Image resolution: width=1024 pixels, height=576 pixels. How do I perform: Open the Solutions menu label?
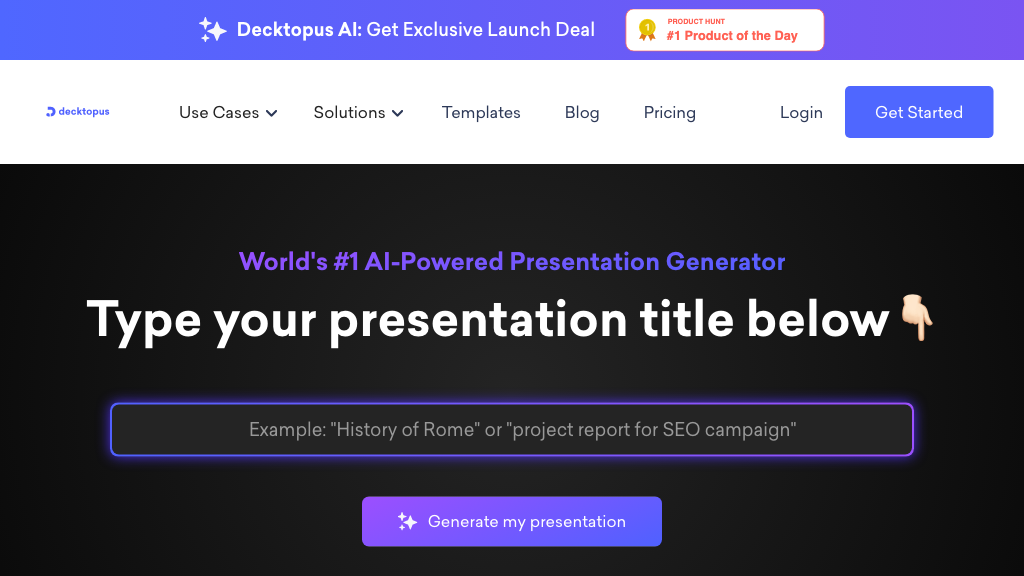pos(349,112)
